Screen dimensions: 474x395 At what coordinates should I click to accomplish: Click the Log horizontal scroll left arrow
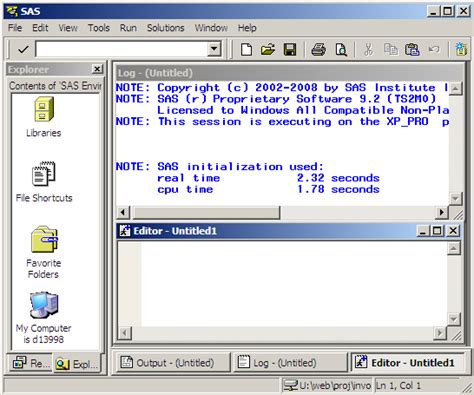(123, 212)
